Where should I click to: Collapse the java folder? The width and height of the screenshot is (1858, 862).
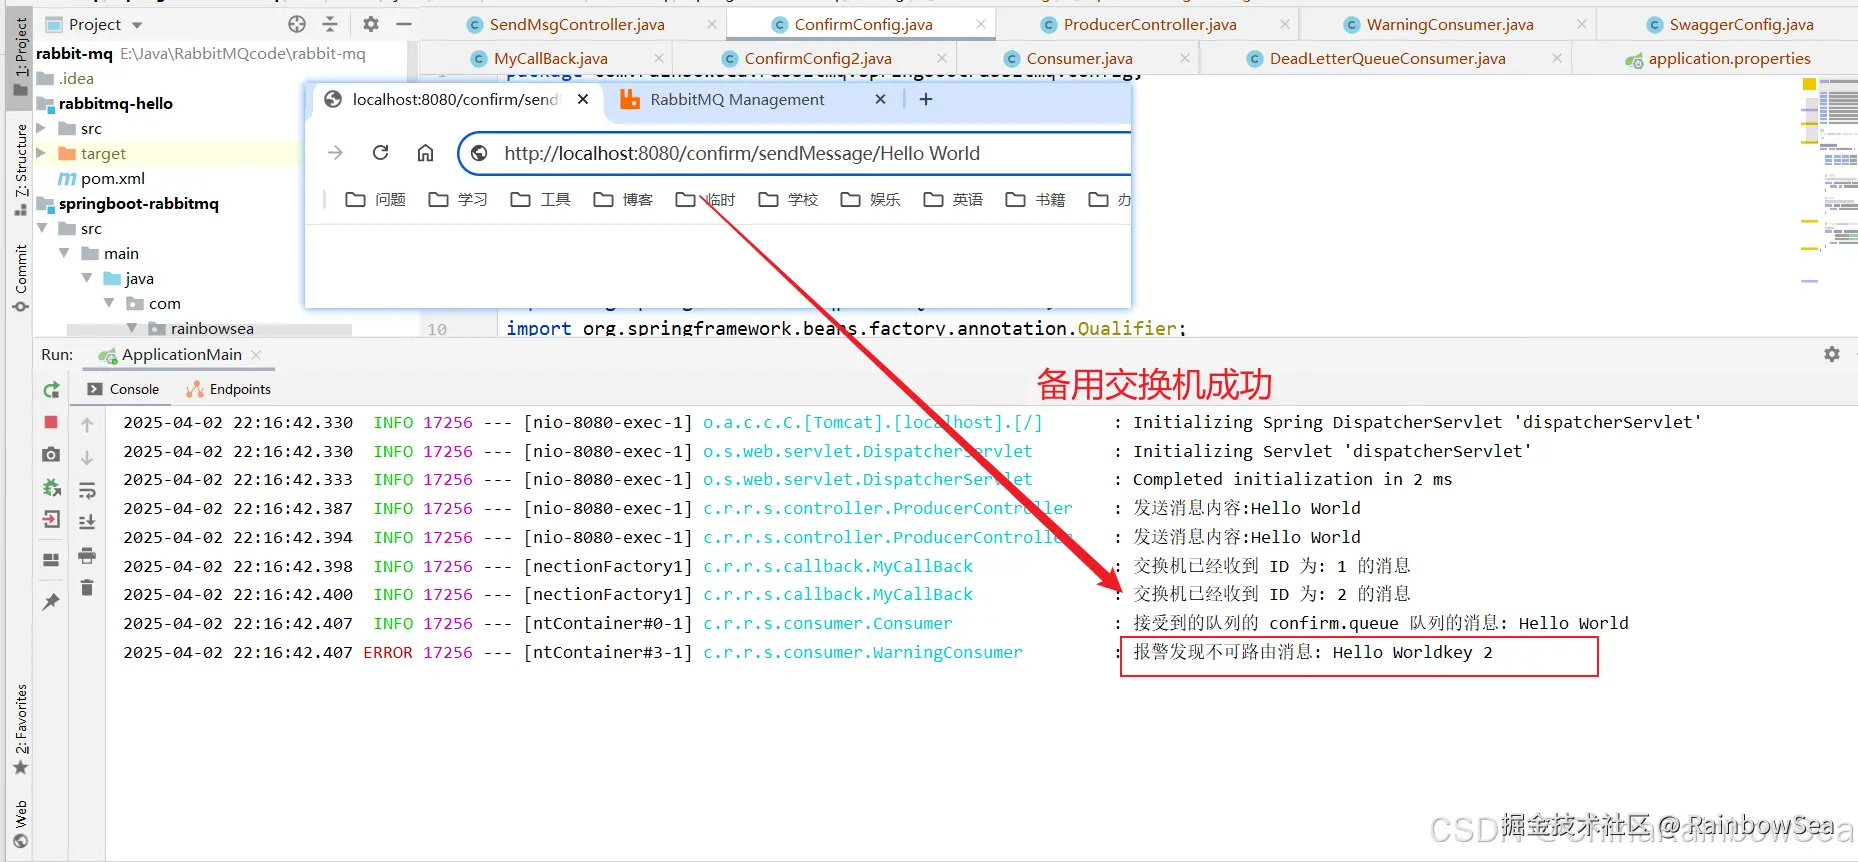click(x=87, y=278)
